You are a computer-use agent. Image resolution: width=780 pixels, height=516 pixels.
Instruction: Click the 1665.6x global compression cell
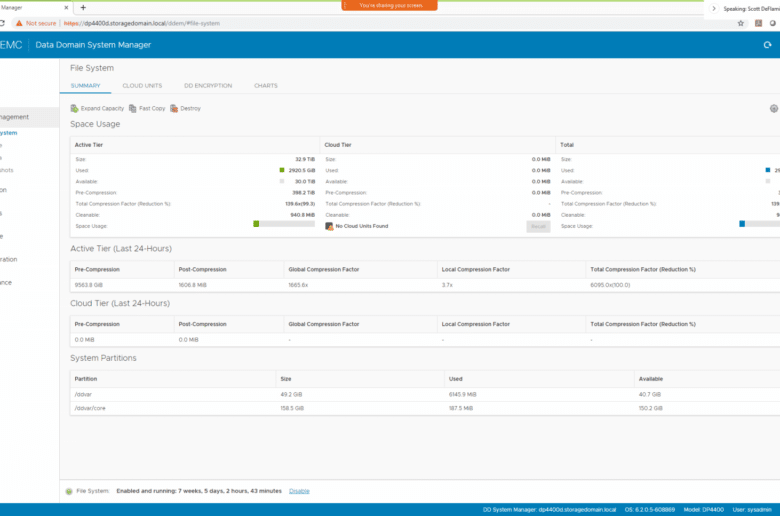[x=298, y=285]
